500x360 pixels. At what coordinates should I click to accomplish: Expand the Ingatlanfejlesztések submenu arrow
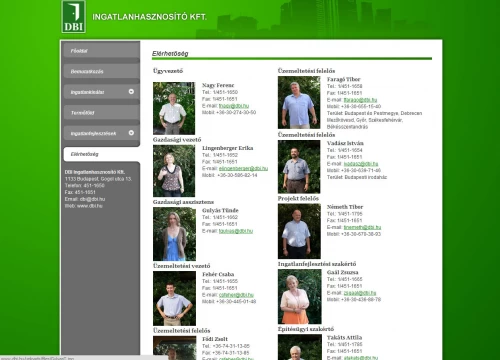[x=131, y=133]
